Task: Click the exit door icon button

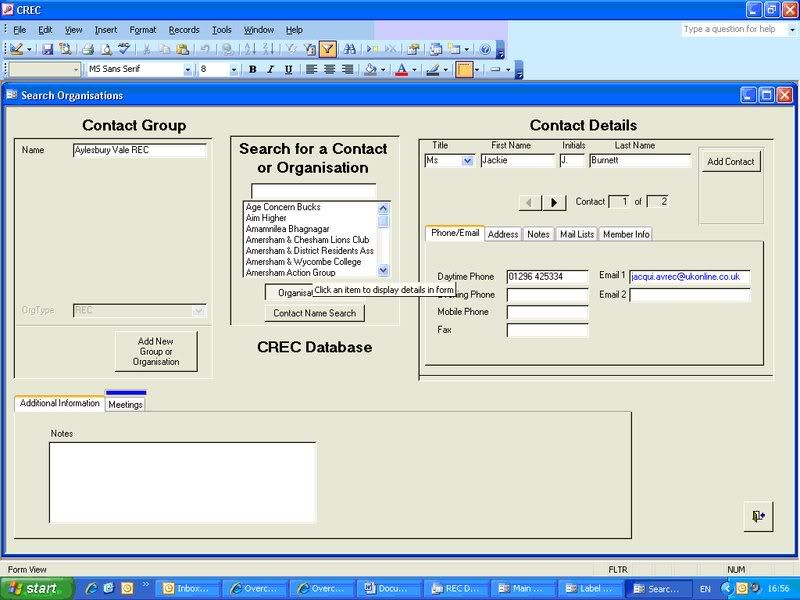Action: point(758,516)
